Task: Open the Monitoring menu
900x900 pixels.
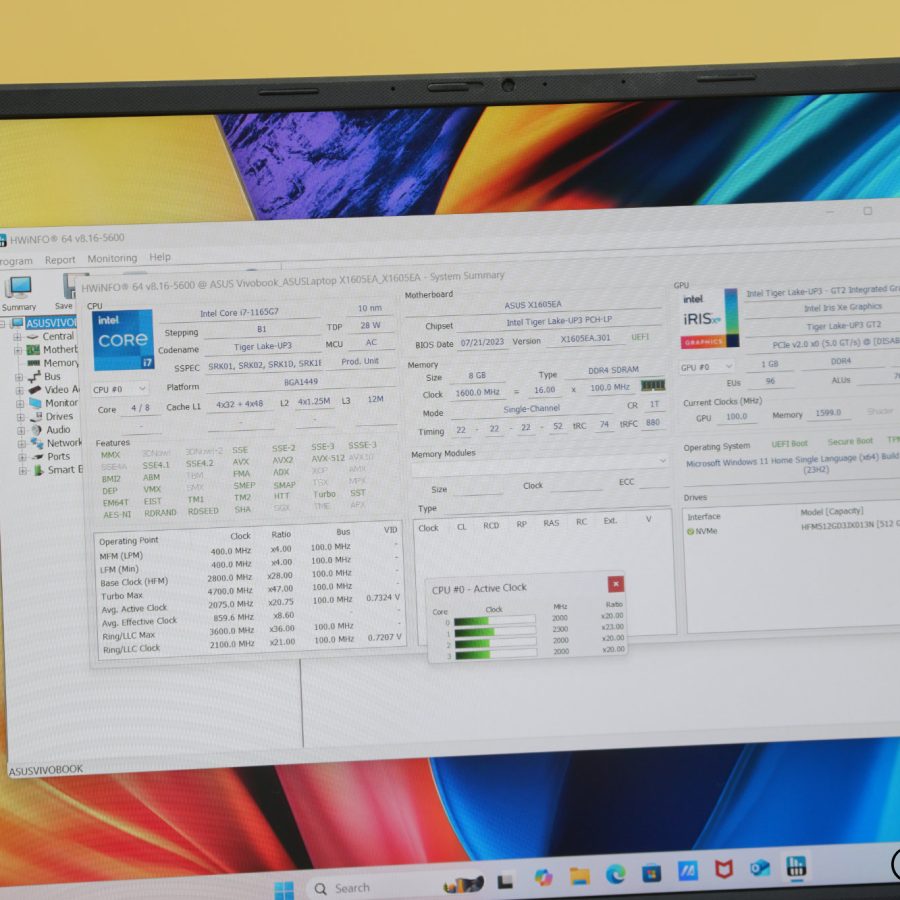Action: (x=112, y=258)
